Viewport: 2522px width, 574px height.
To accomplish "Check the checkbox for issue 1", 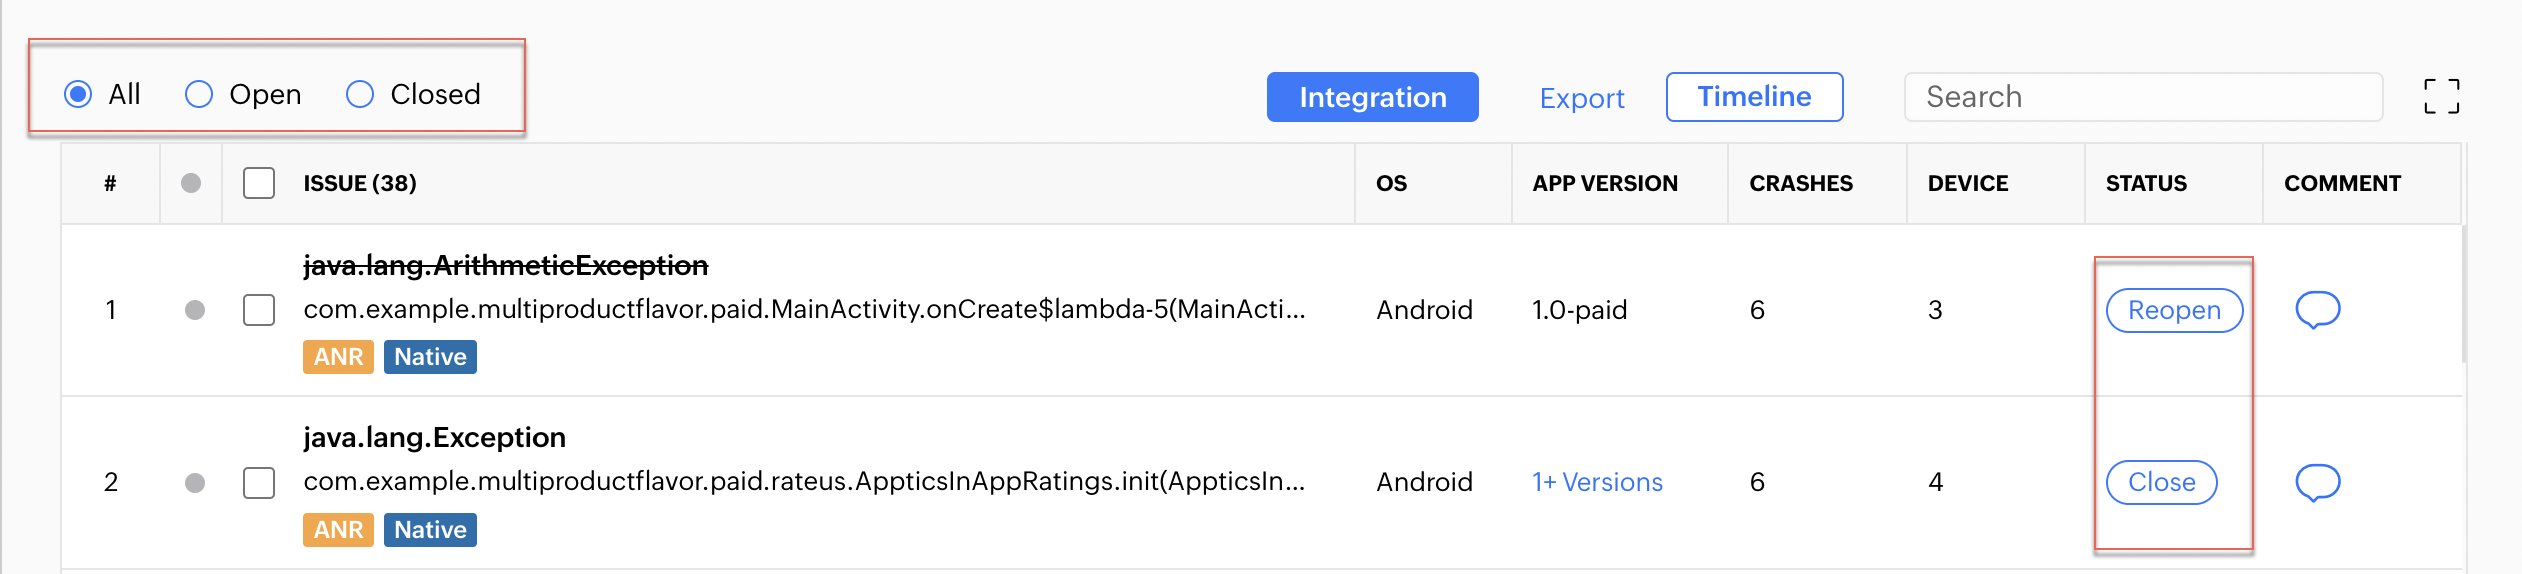I will click(x=259, y=310).
